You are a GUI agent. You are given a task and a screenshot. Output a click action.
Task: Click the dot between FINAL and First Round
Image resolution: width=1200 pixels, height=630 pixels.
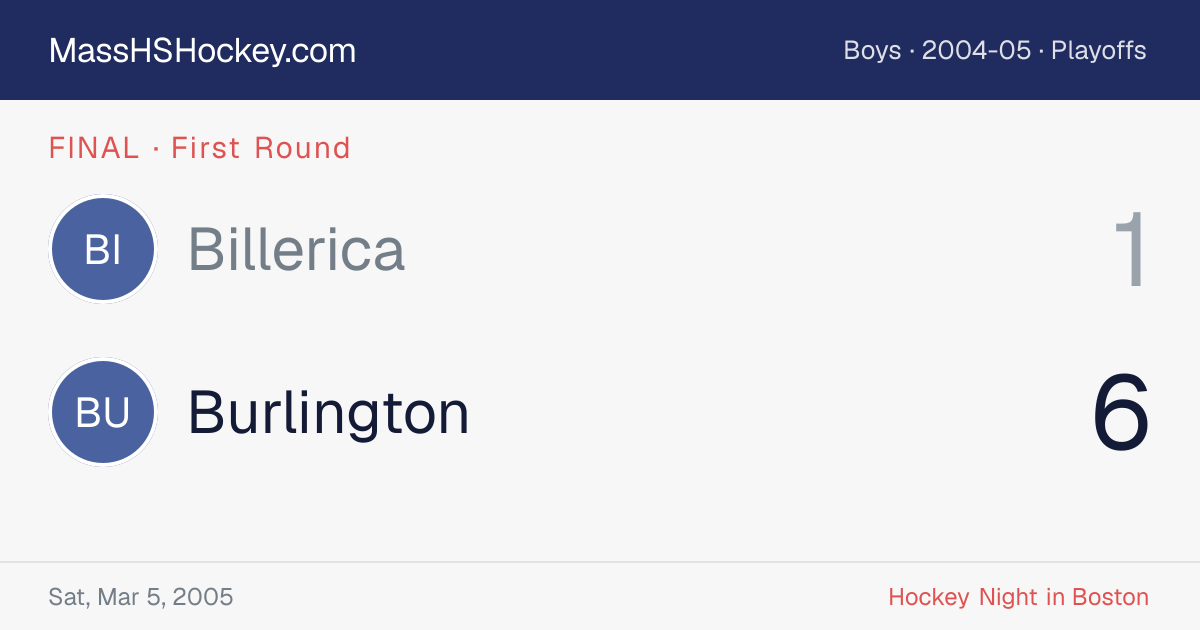[x=156, y=149]
